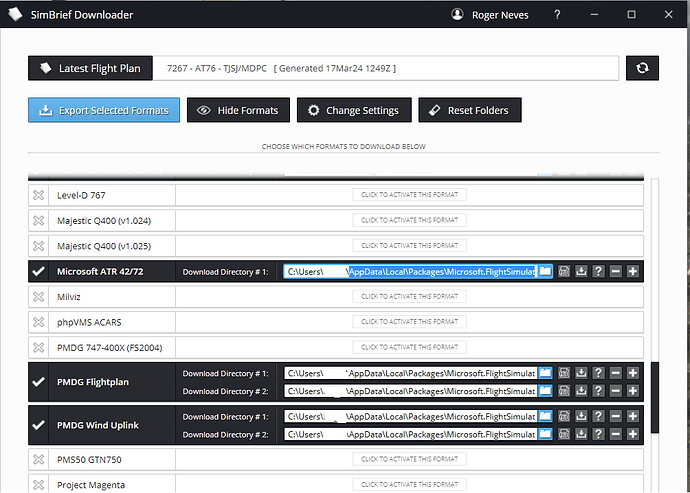Refresh the latest flight plan
Screen dimensions: 690x493
tap(641, 68)
